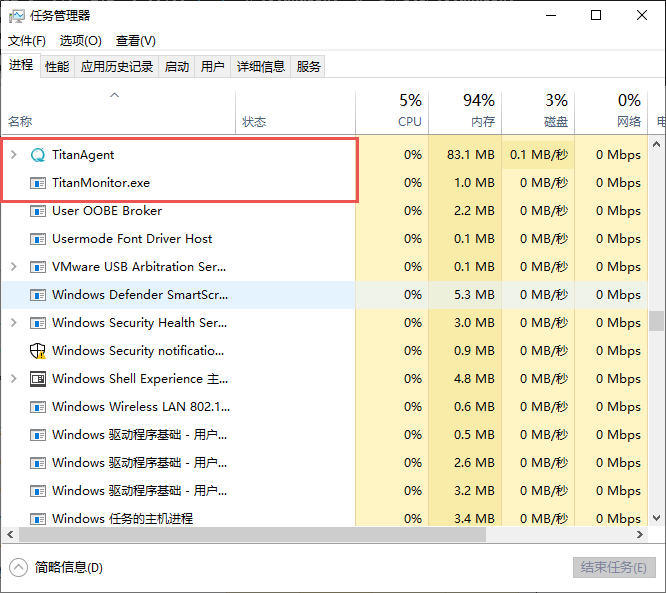The height and width of the screenshot is (593, 666).
Task: Click the vertical scrollbar up arrow
Action: coord(656,144)
